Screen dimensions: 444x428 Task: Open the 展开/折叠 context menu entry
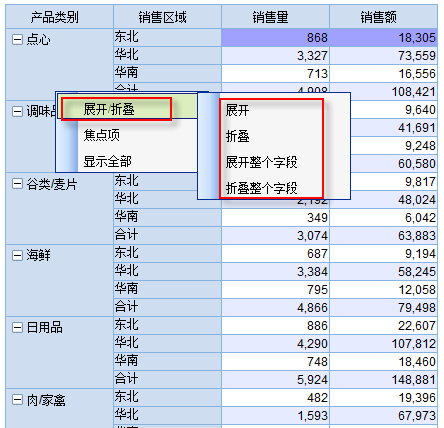[x=109, y=109]
